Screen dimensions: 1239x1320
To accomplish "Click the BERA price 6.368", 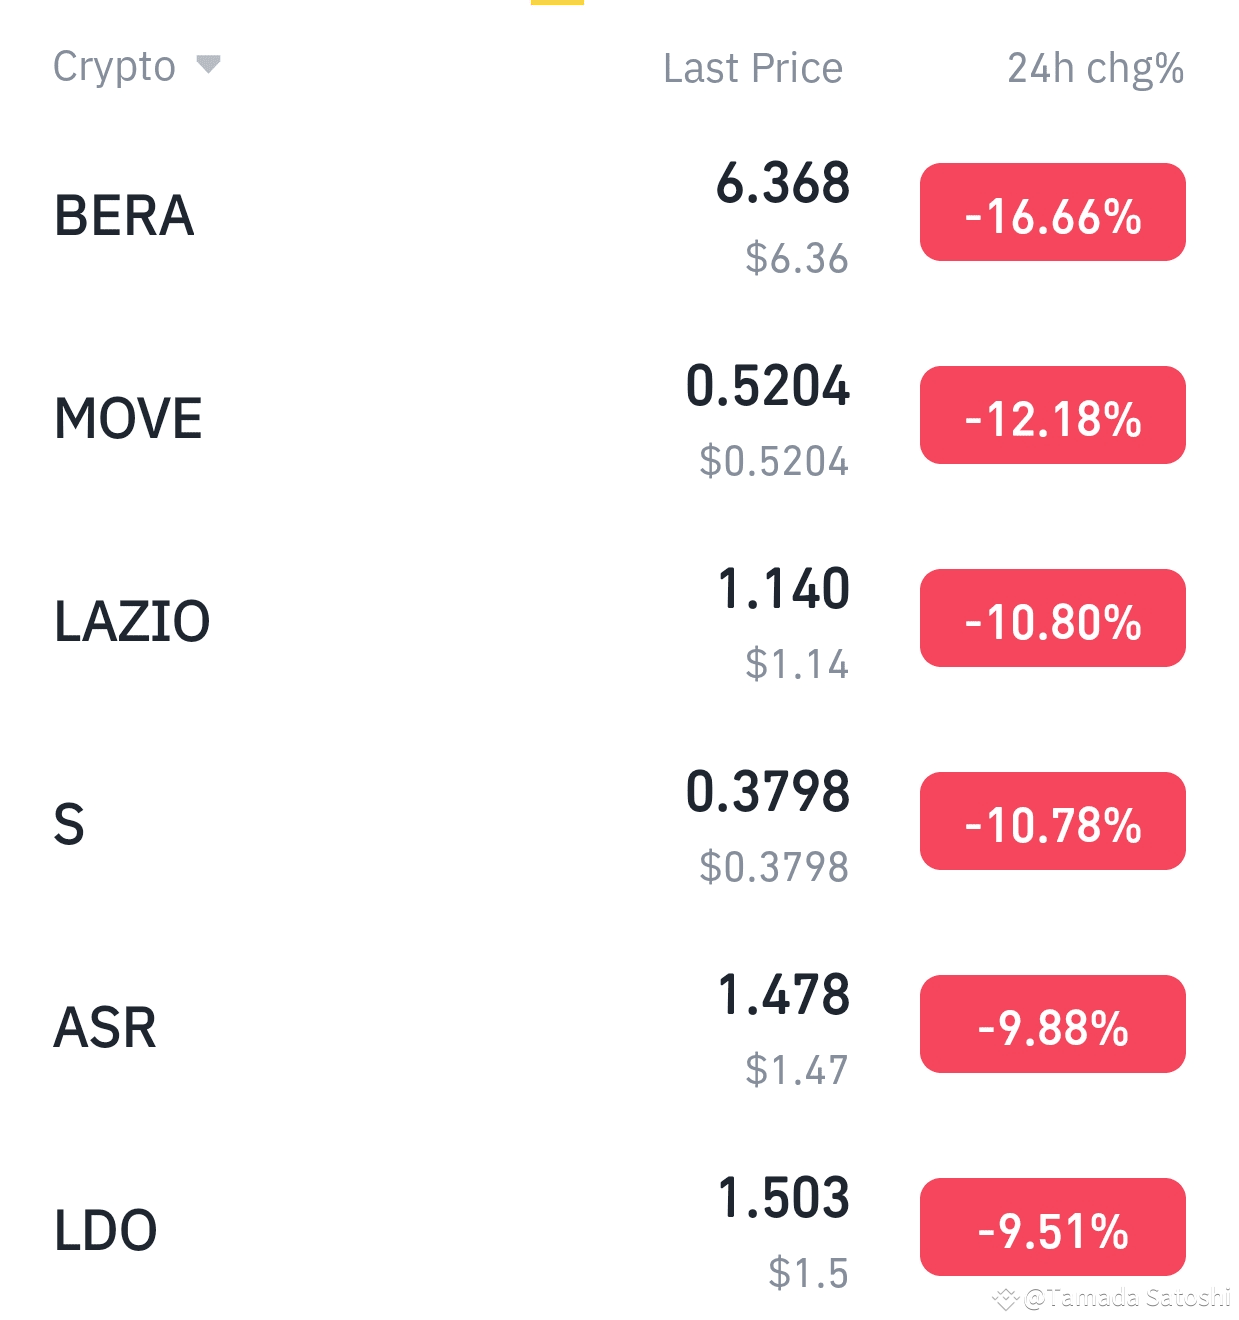I will tap(783, 183).
